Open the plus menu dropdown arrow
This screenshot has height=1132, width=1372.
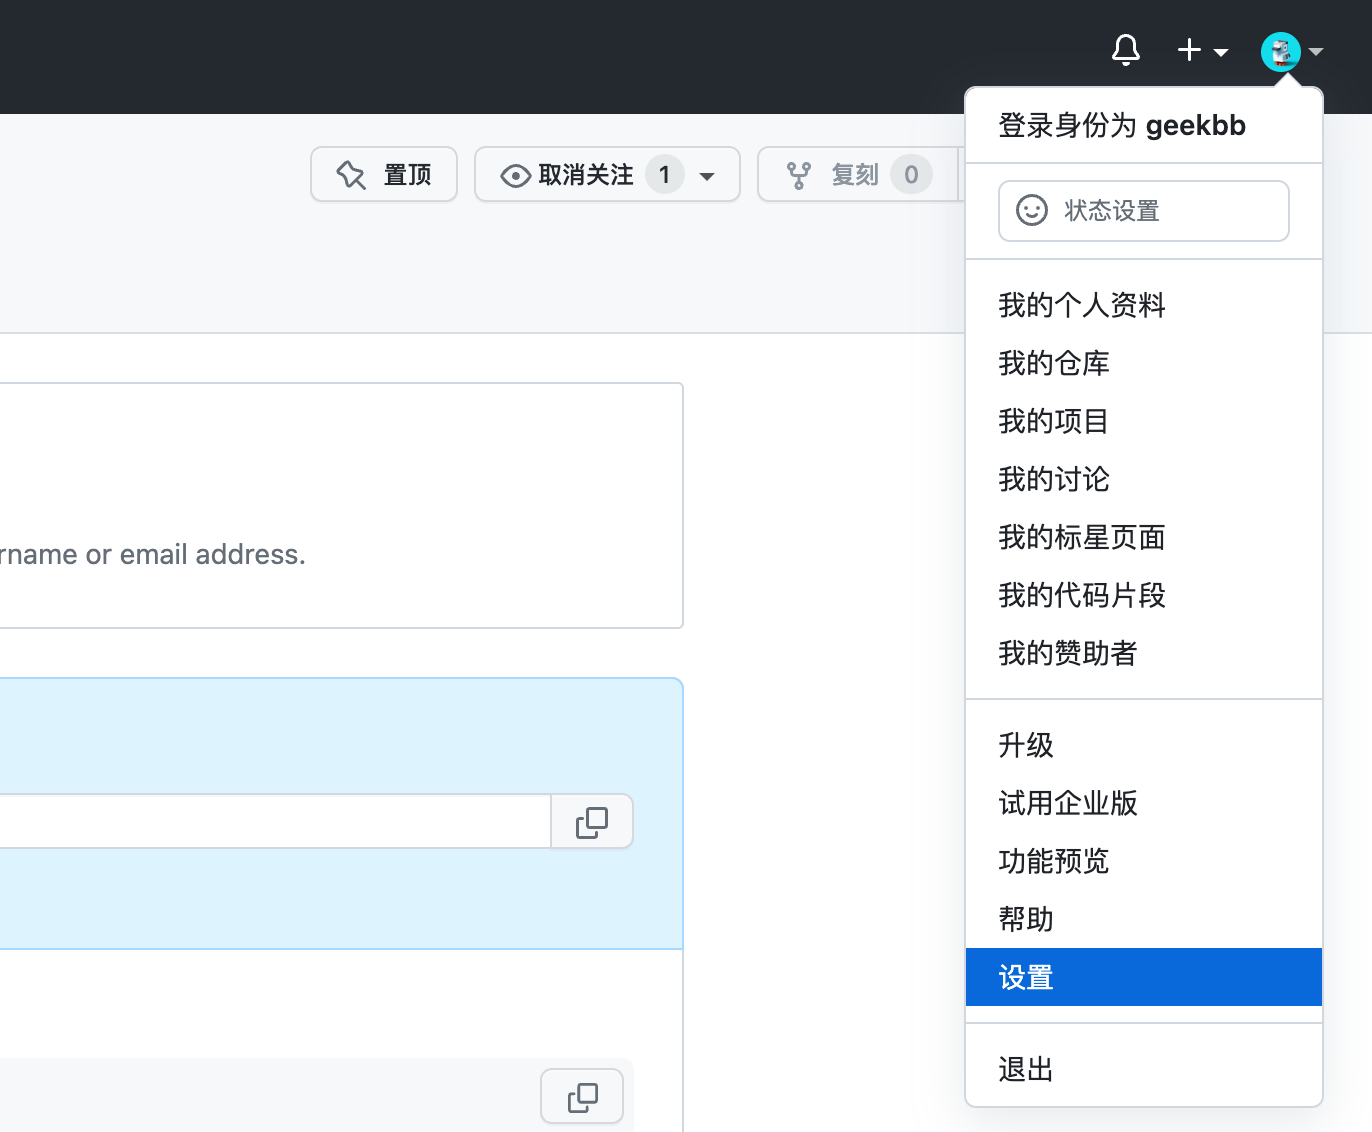(1220, 52)
